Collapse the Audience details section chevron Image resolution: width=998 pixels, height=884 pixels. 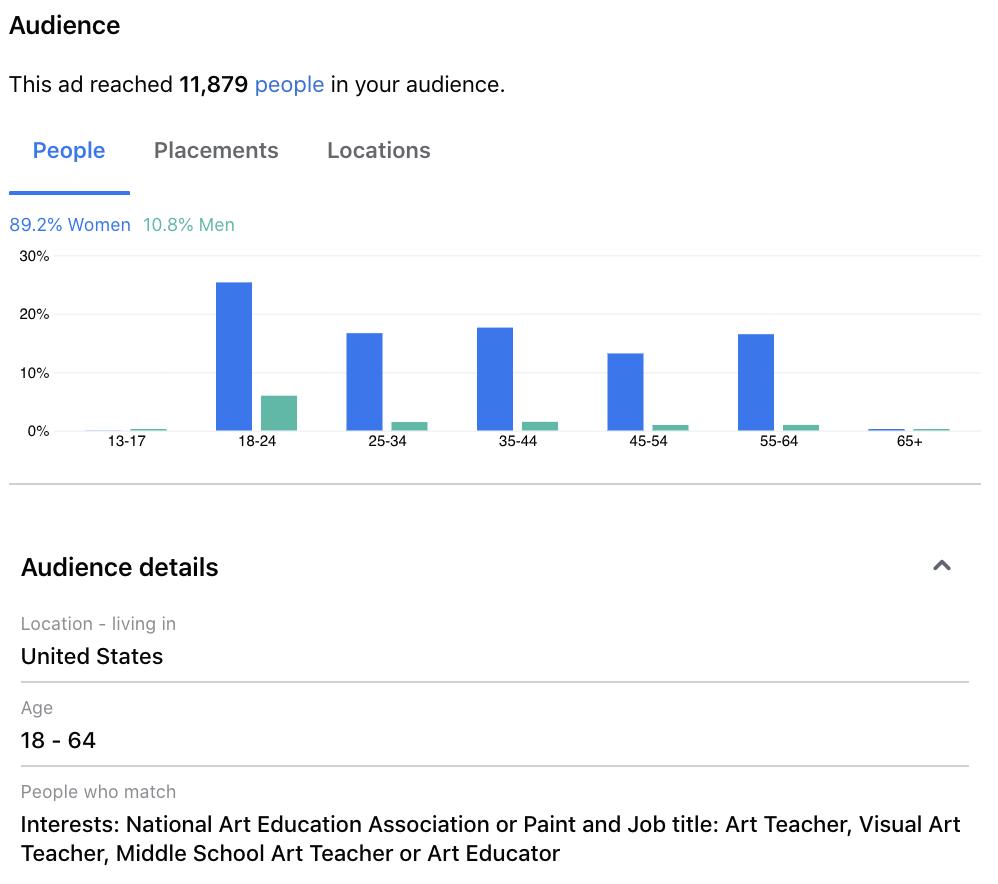pos(941,566)
